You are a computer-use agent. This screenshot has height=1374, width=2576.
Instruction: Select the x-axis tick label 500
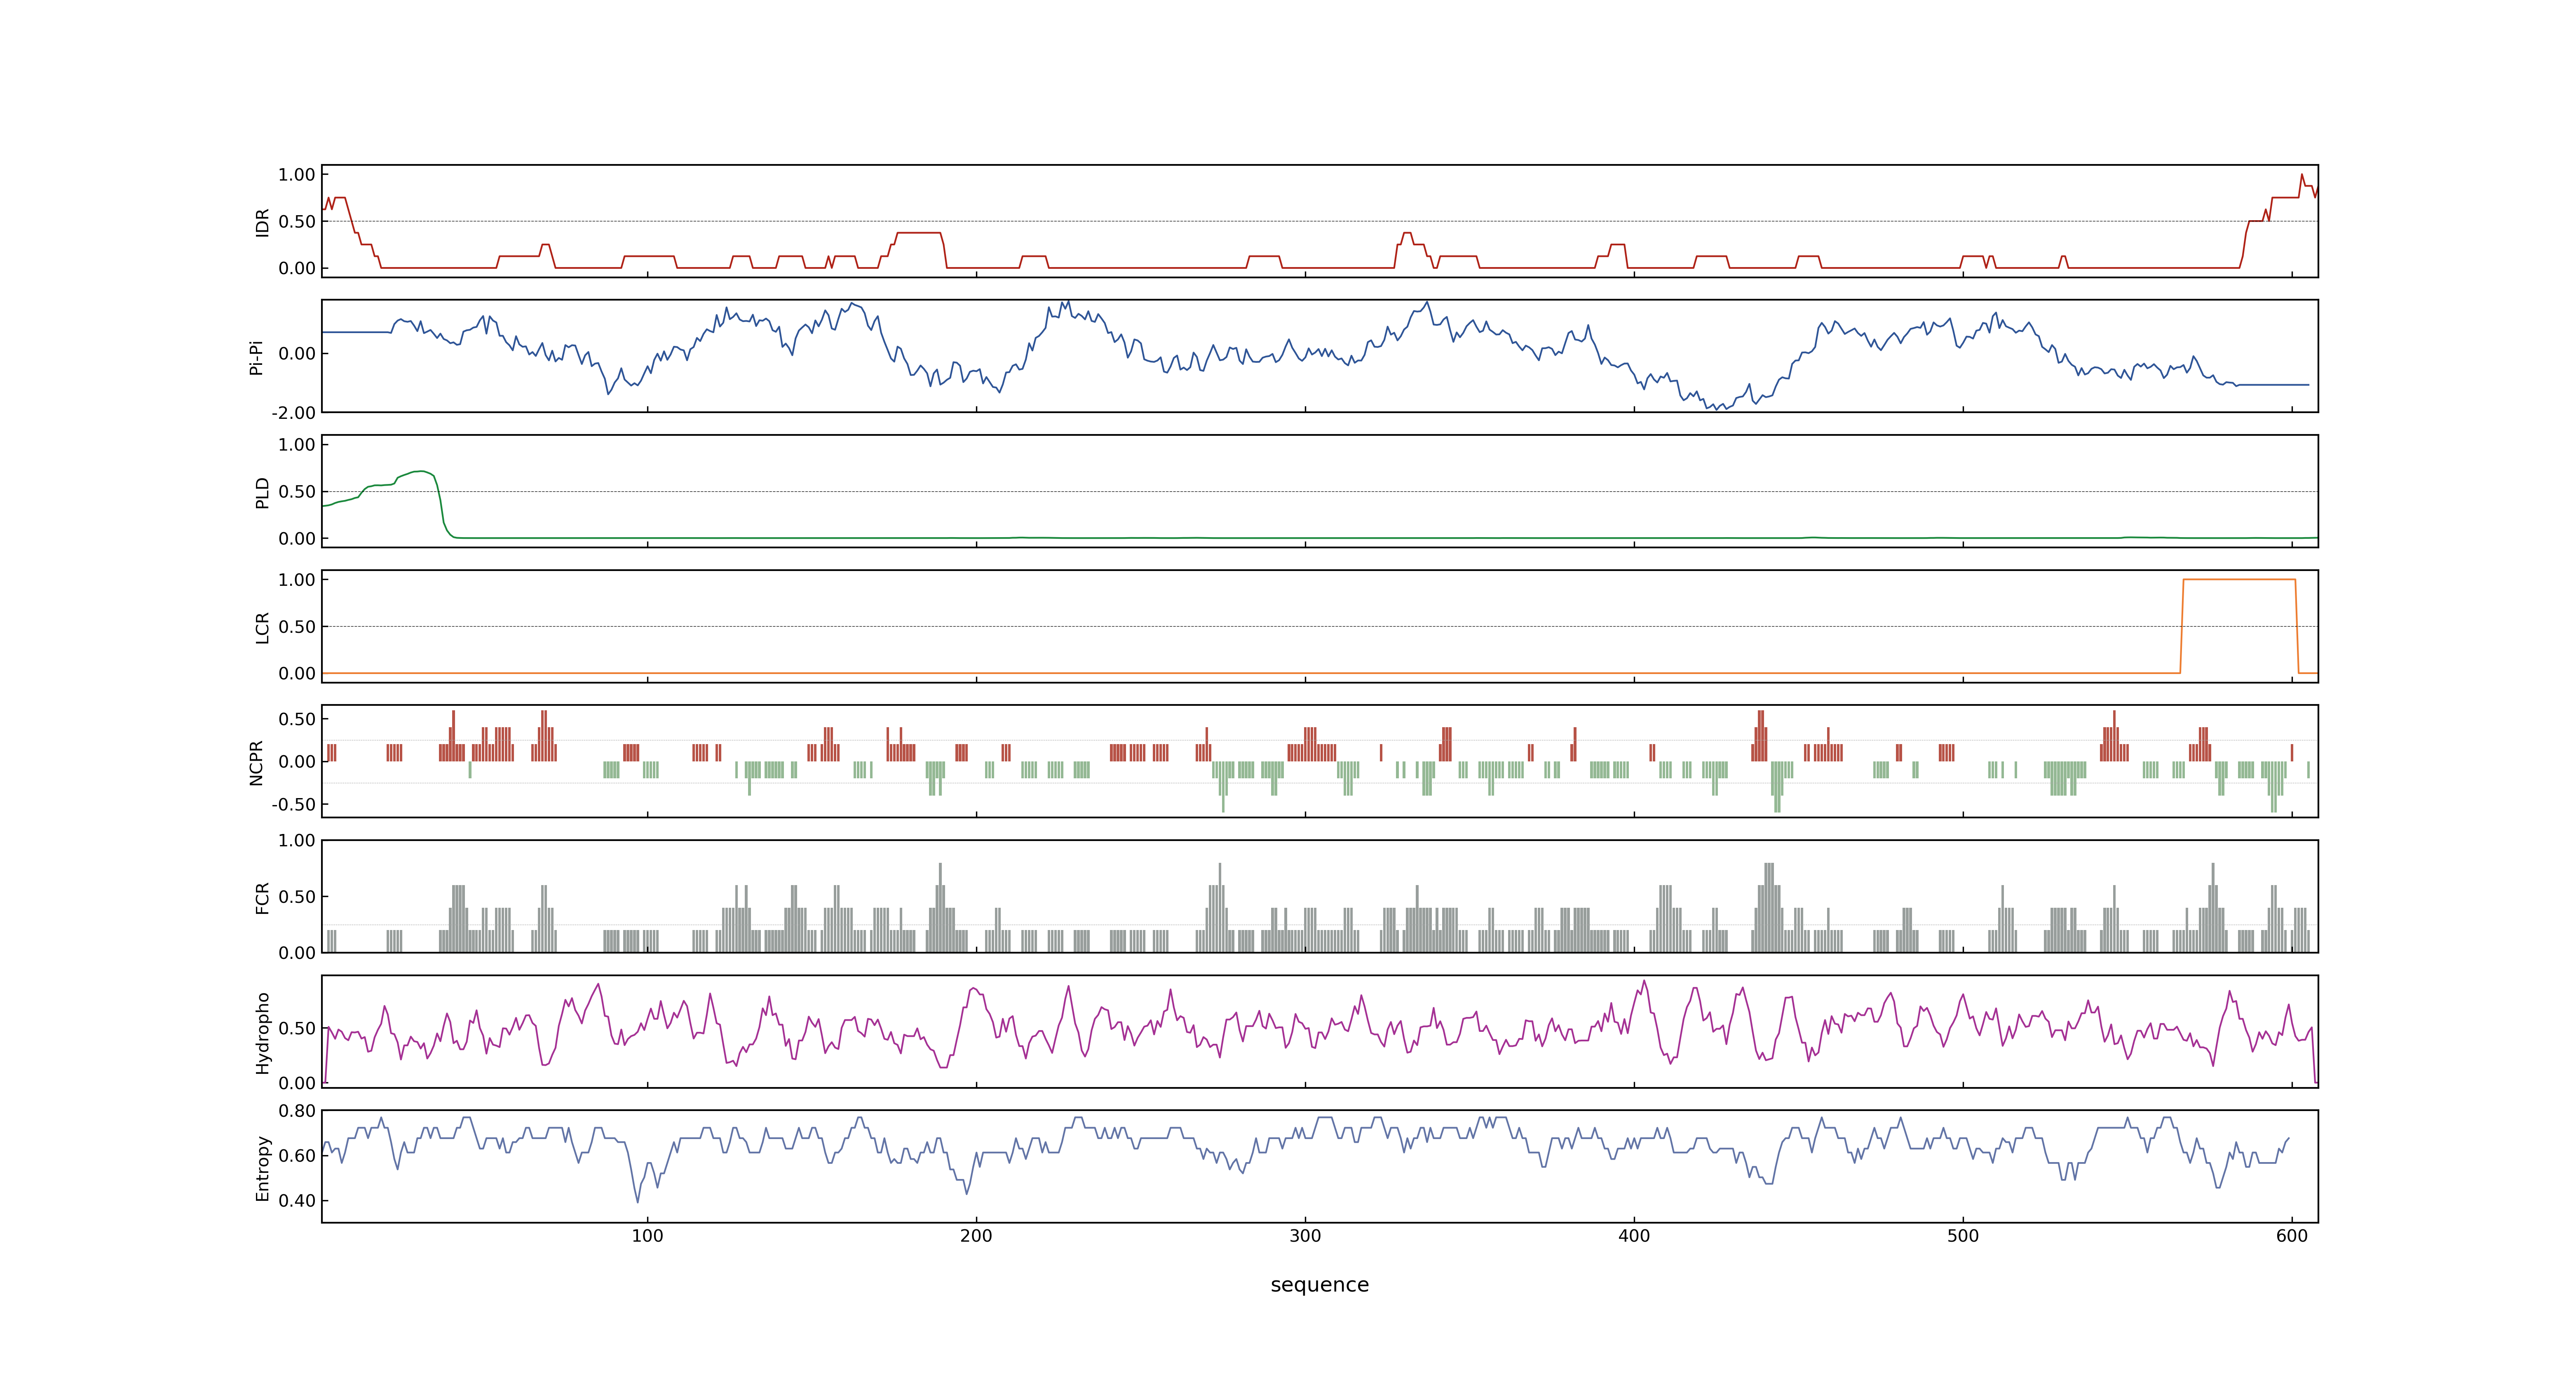point(1963,1236)
